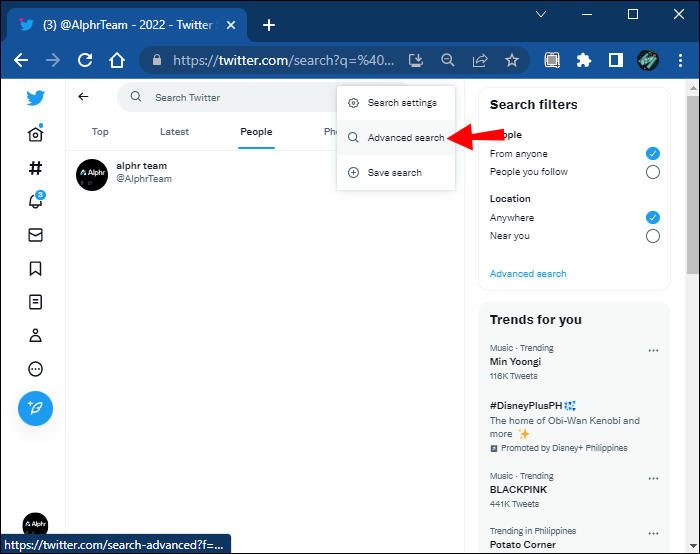Open Profile person icon in sidebar

coord(35,335)
